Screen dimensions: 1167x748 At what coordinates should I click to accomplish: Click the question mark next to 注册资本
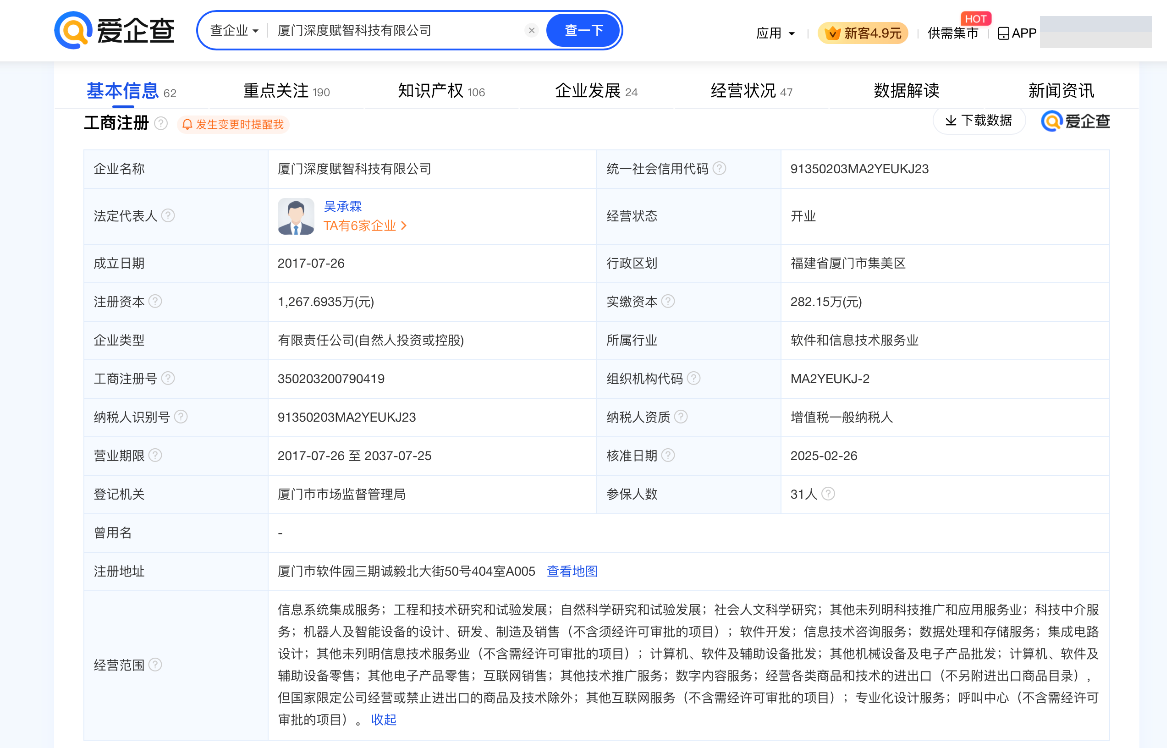point(155,301)
